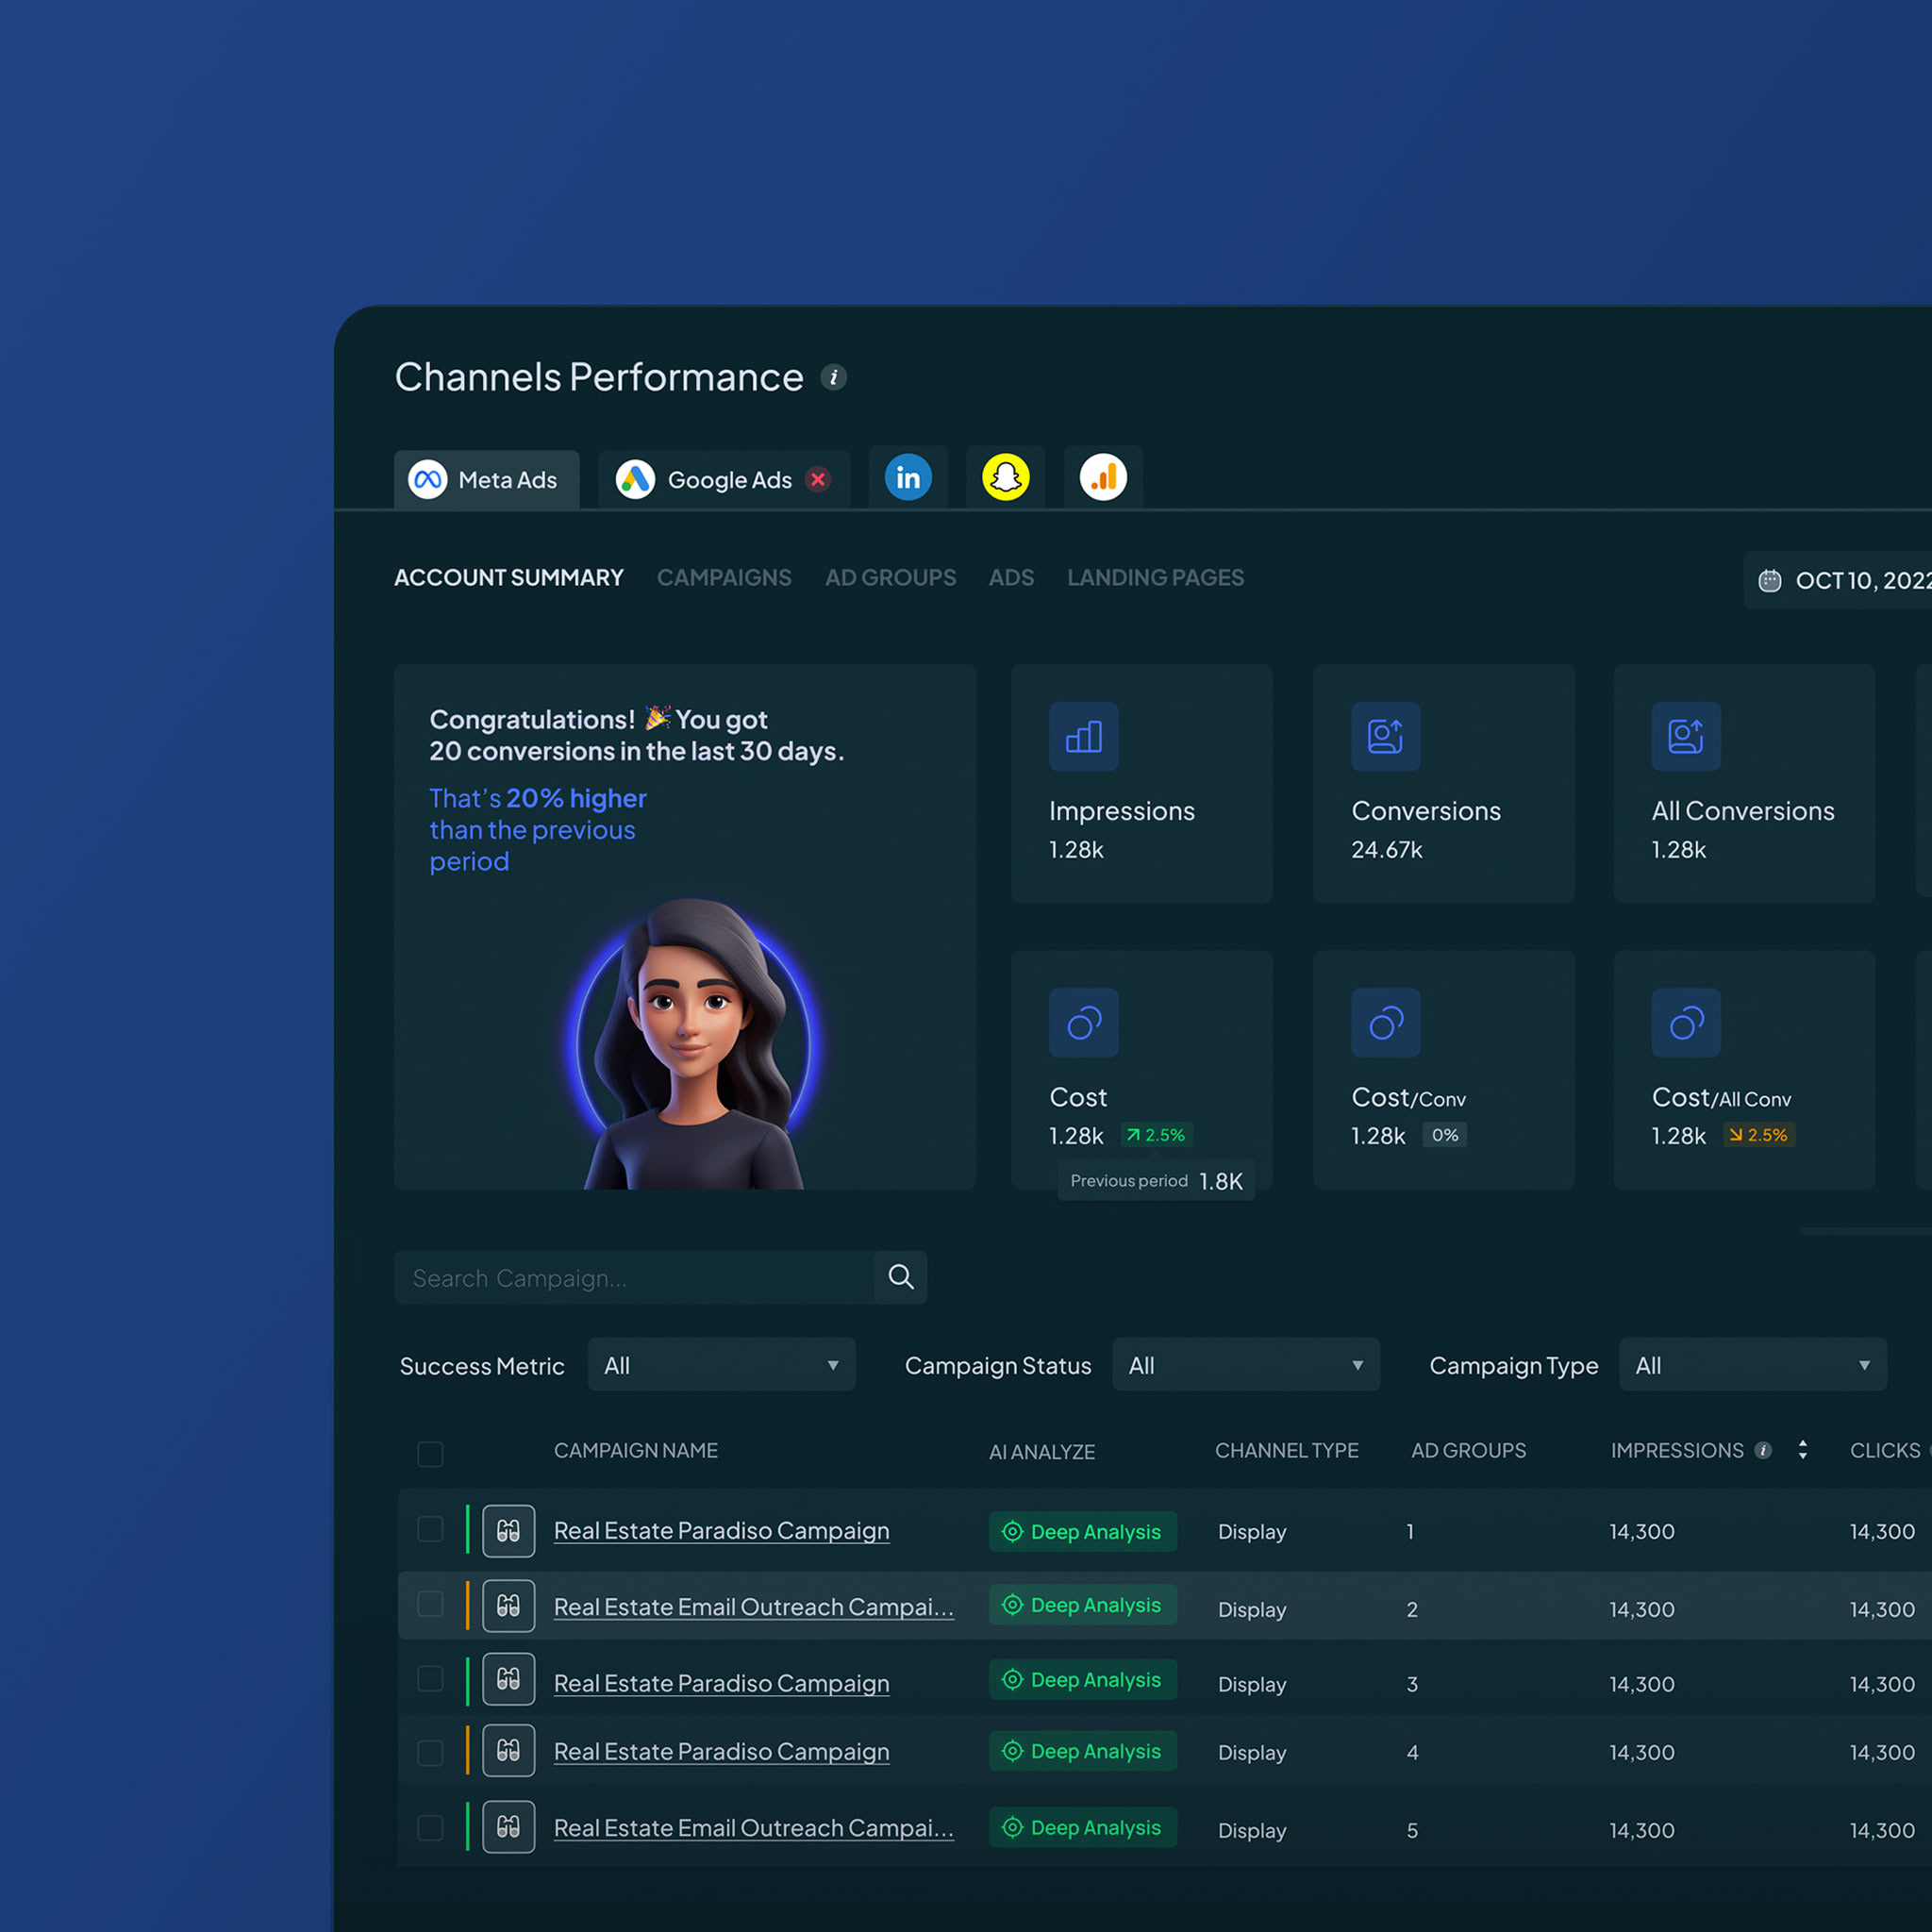Click the info icon beside Channels Performance
1932x1932 pixels.
point(833,377)
